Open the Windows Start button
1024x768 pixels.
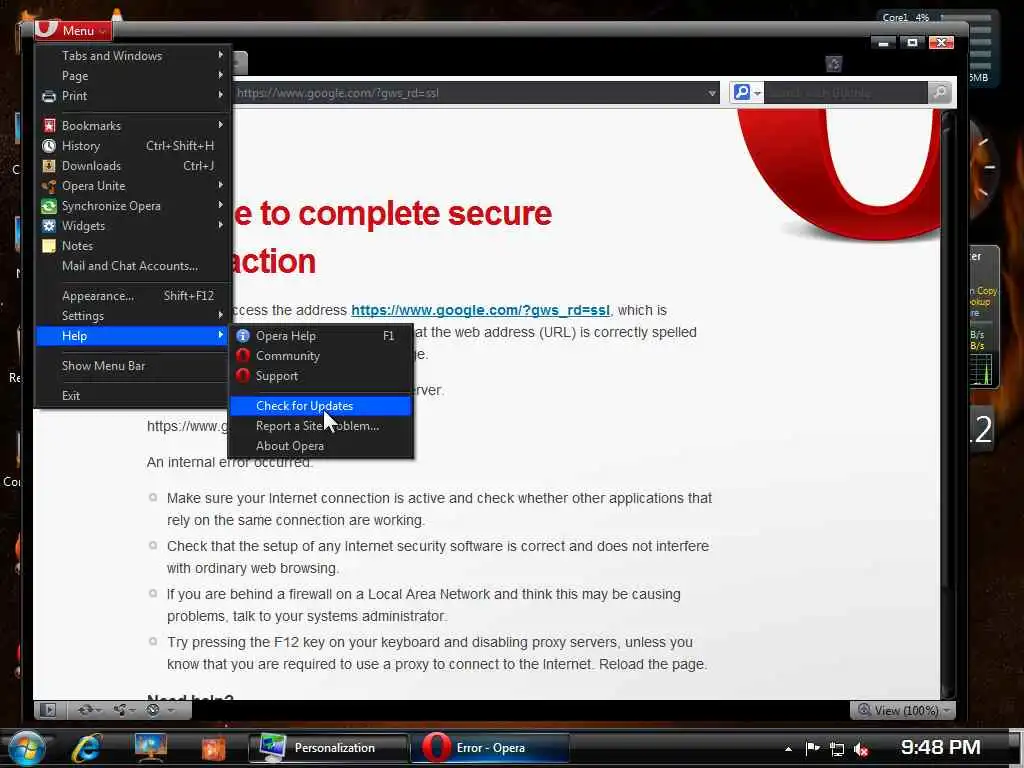pos(26,748)
